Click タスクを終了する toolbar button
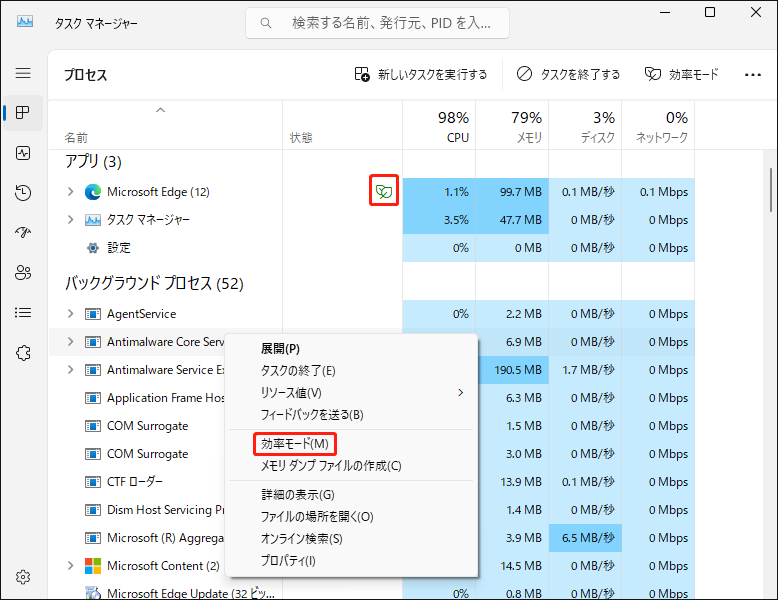778x600 pixels. (568, 74)
